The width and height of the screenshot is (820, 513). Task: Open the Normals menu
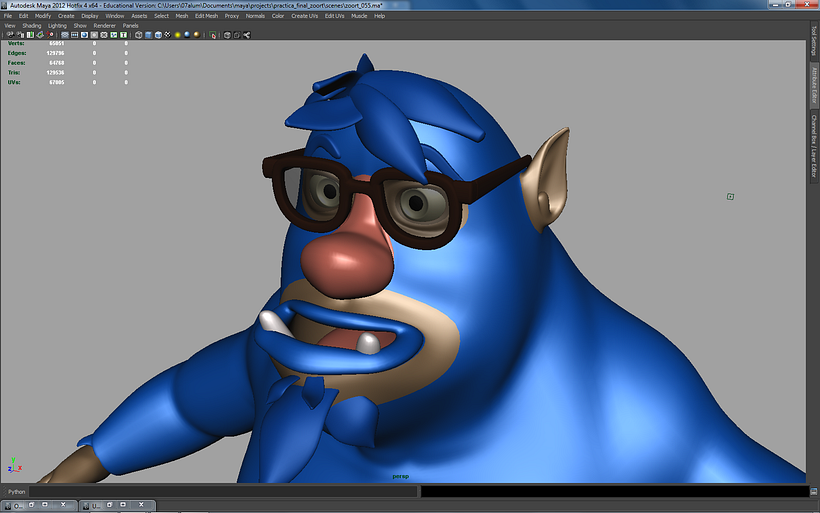pyautogui.click(x=255, y=16)
